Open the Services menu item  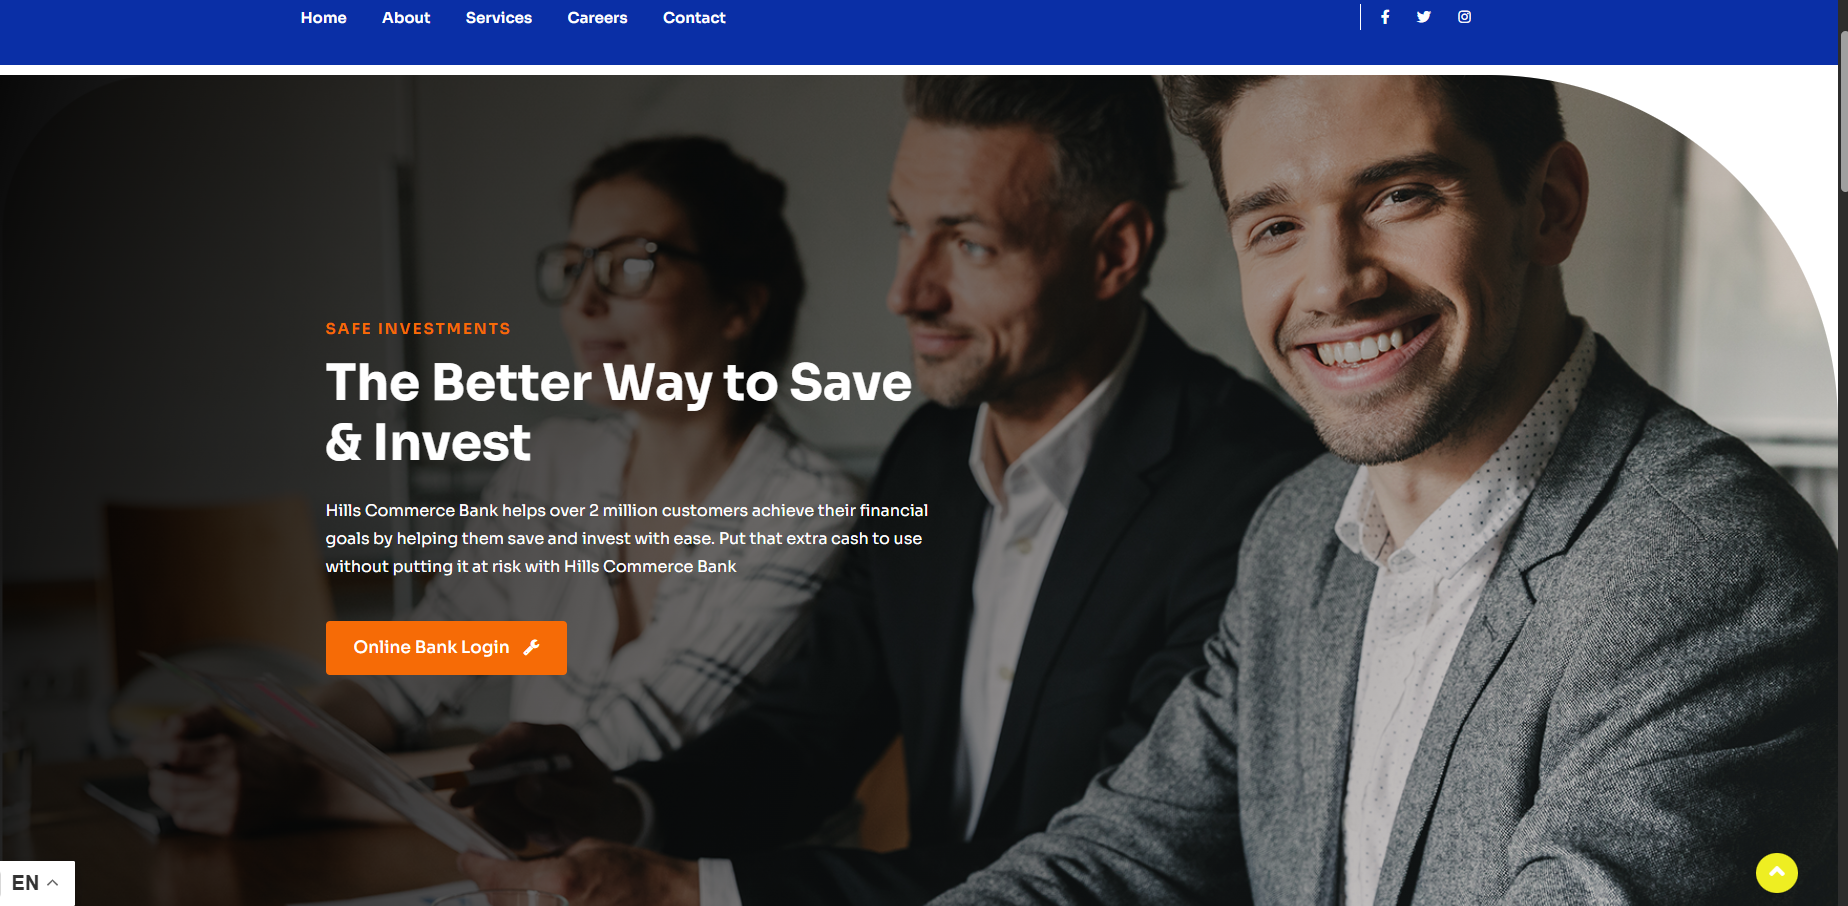(x=499, y=18)
